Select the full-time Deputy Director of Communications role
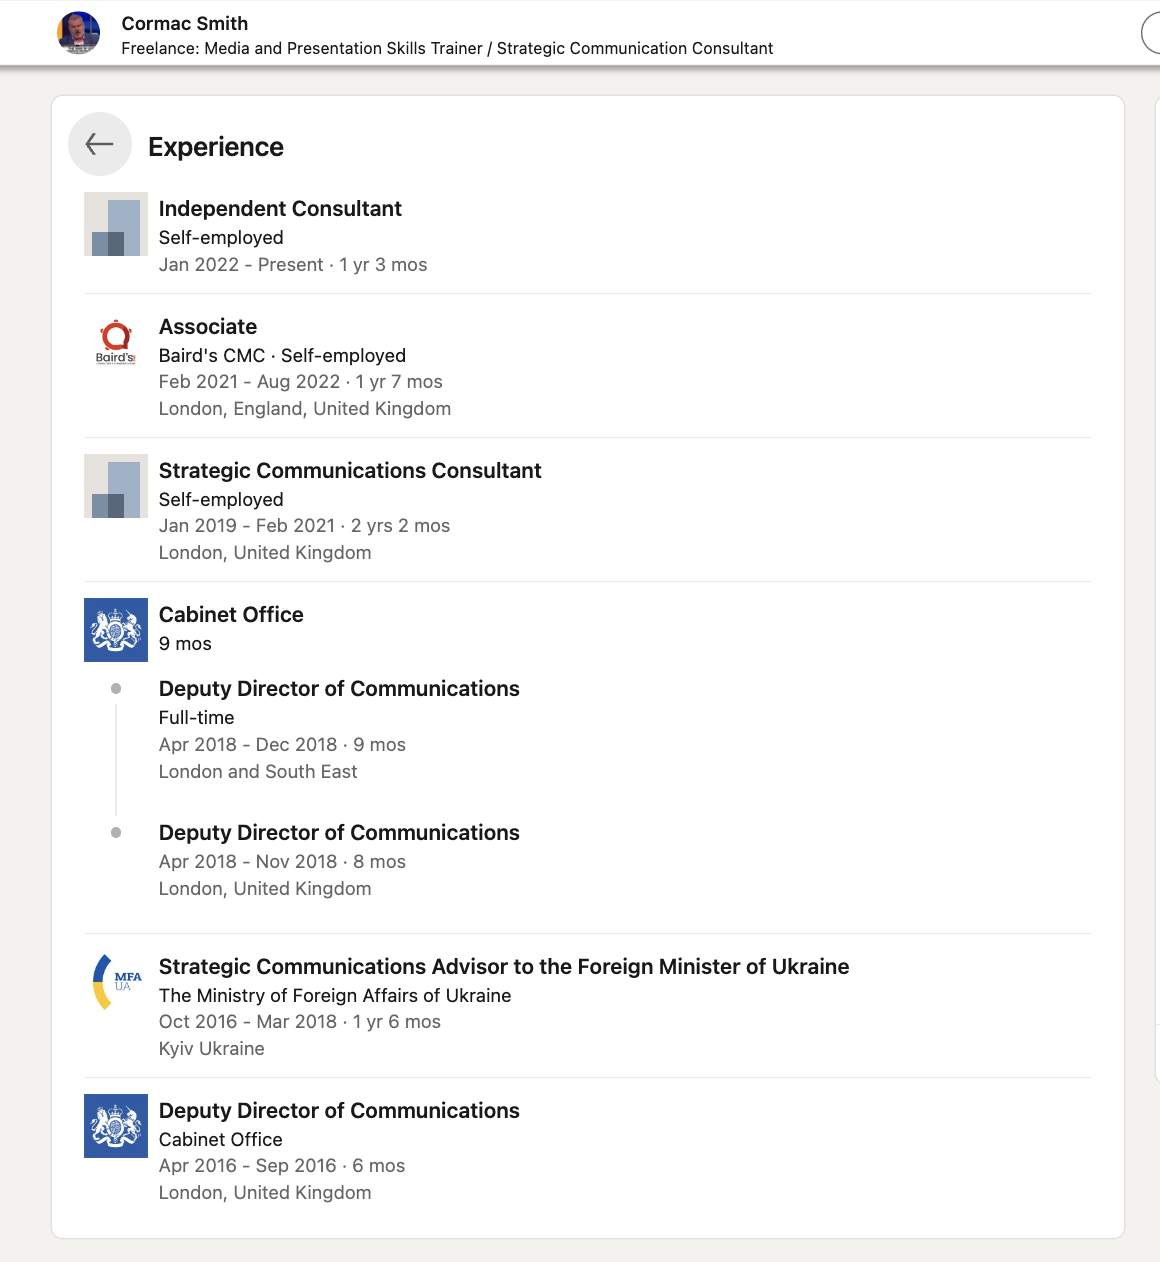This screenshot has width=1160, height=1262. pos(339,689)
